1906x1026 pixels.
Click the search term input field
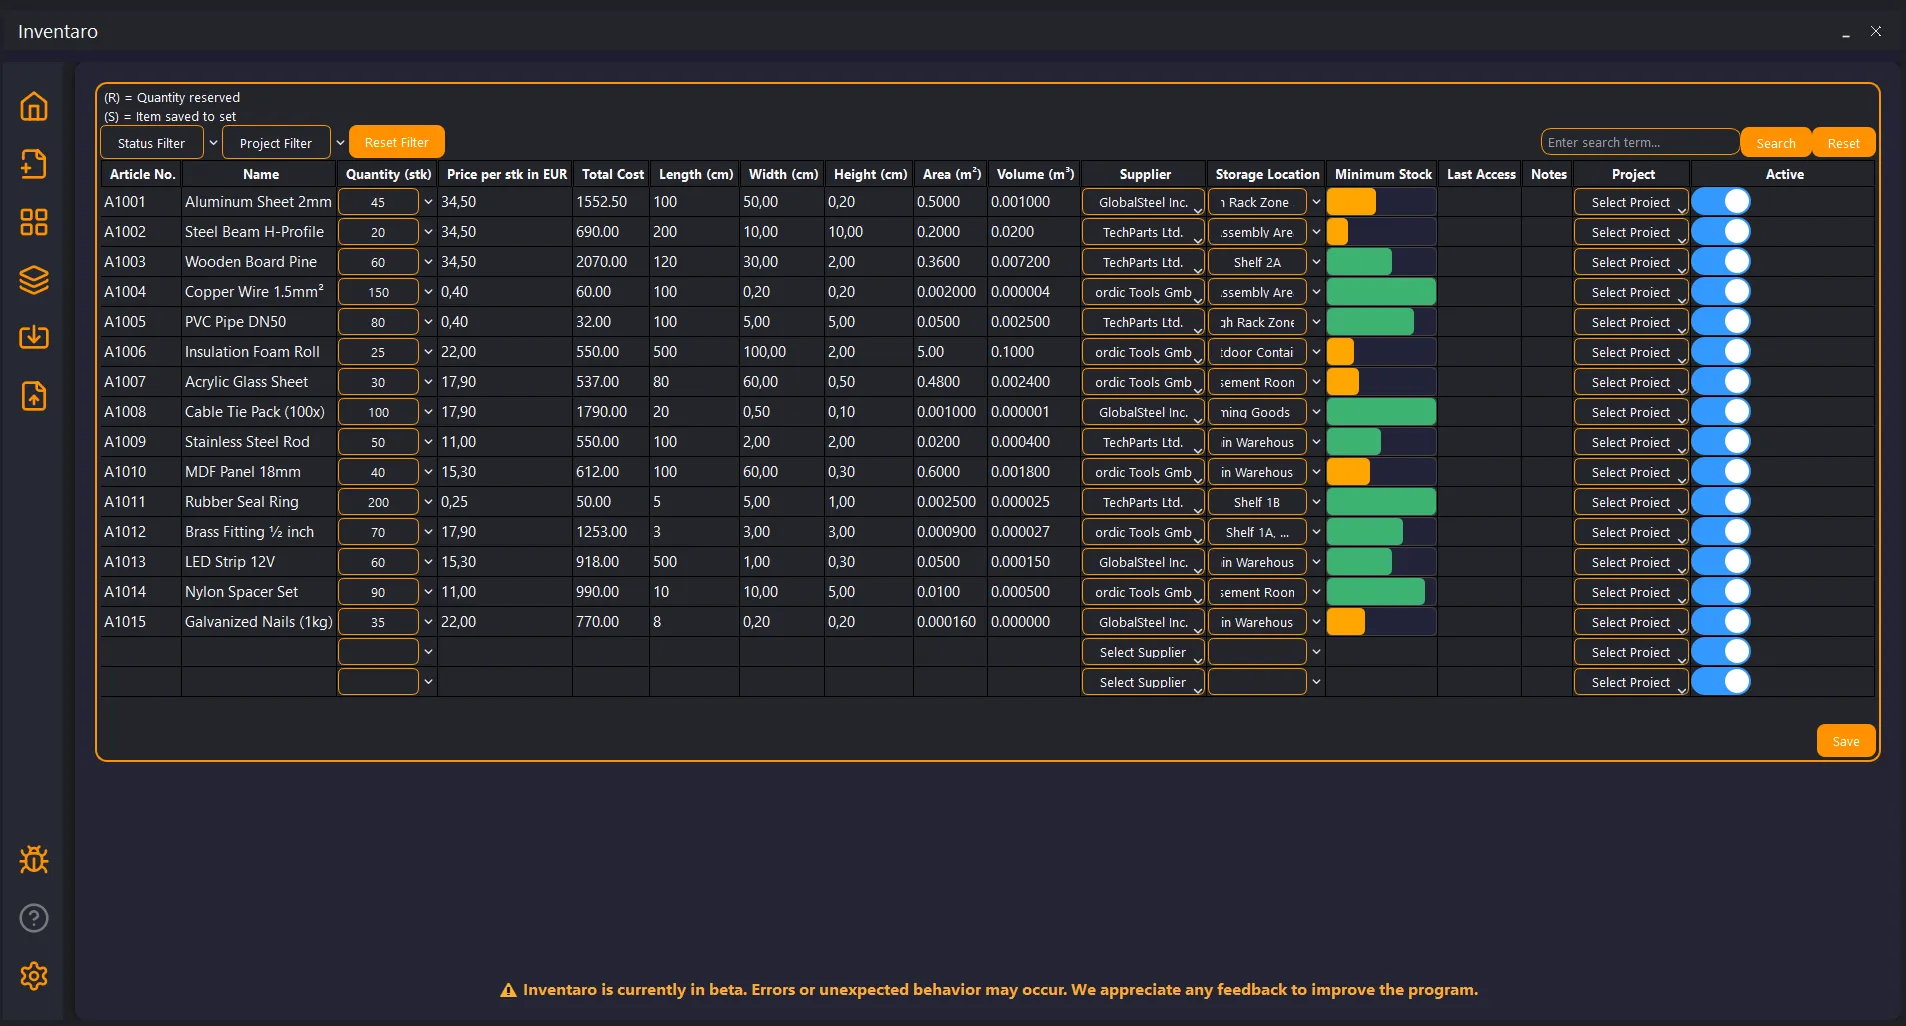(1639, 141)
